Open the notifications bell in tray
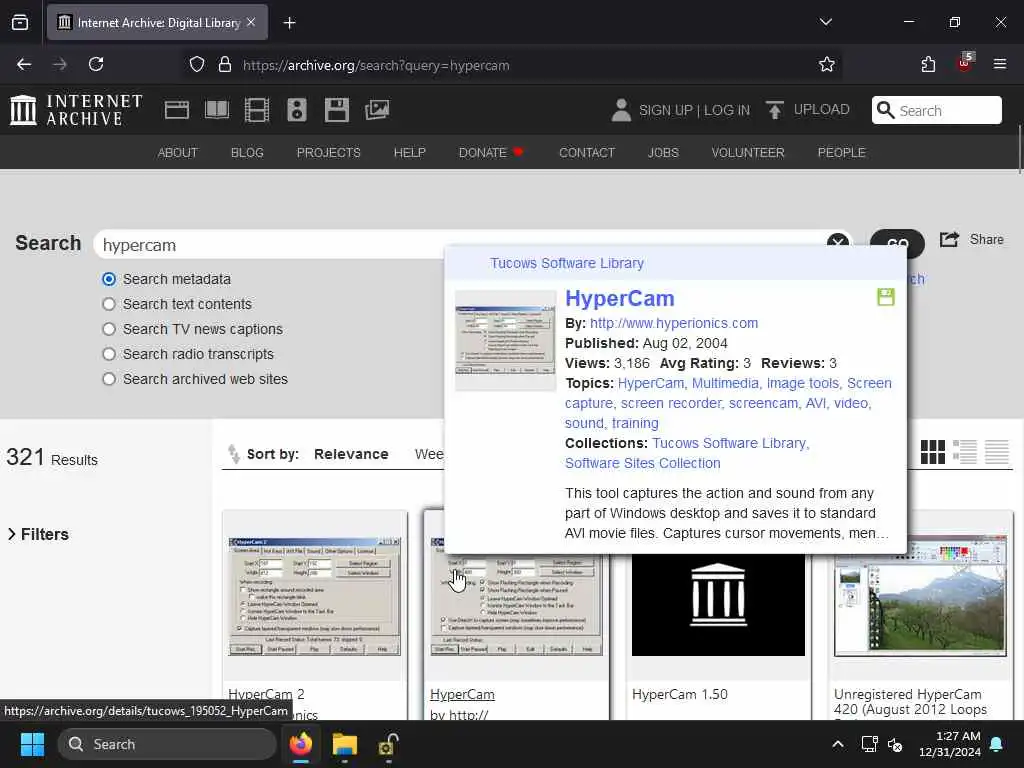This screenshot has height=768, width=1024. 997,744
